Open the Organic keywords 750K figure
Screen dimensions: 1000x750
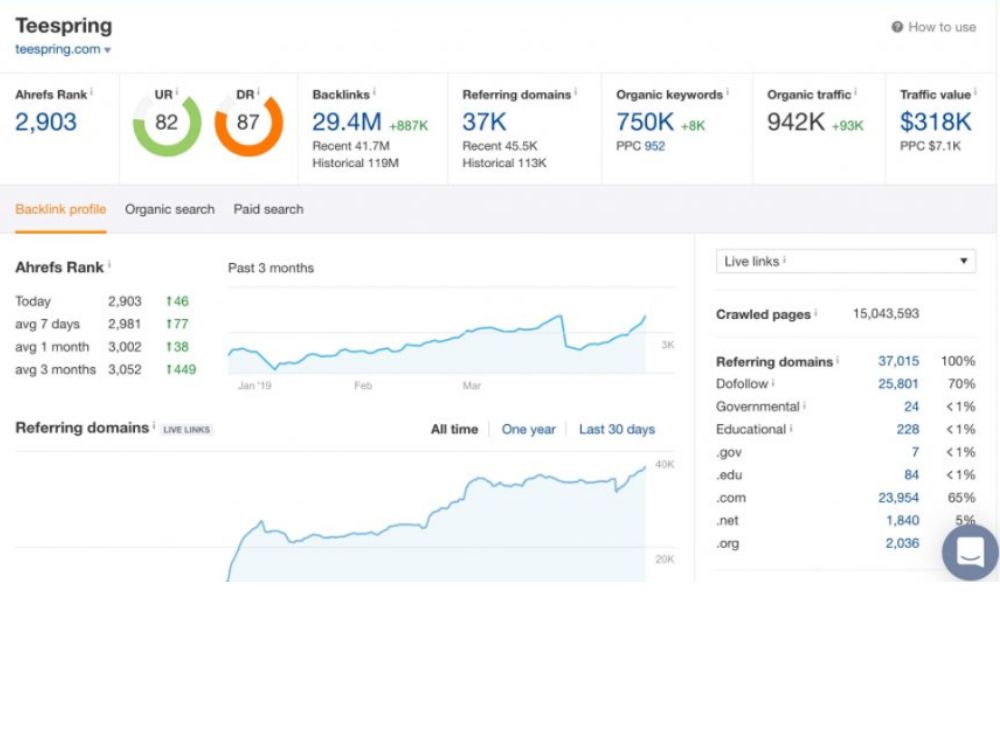(x=645, y=122)
